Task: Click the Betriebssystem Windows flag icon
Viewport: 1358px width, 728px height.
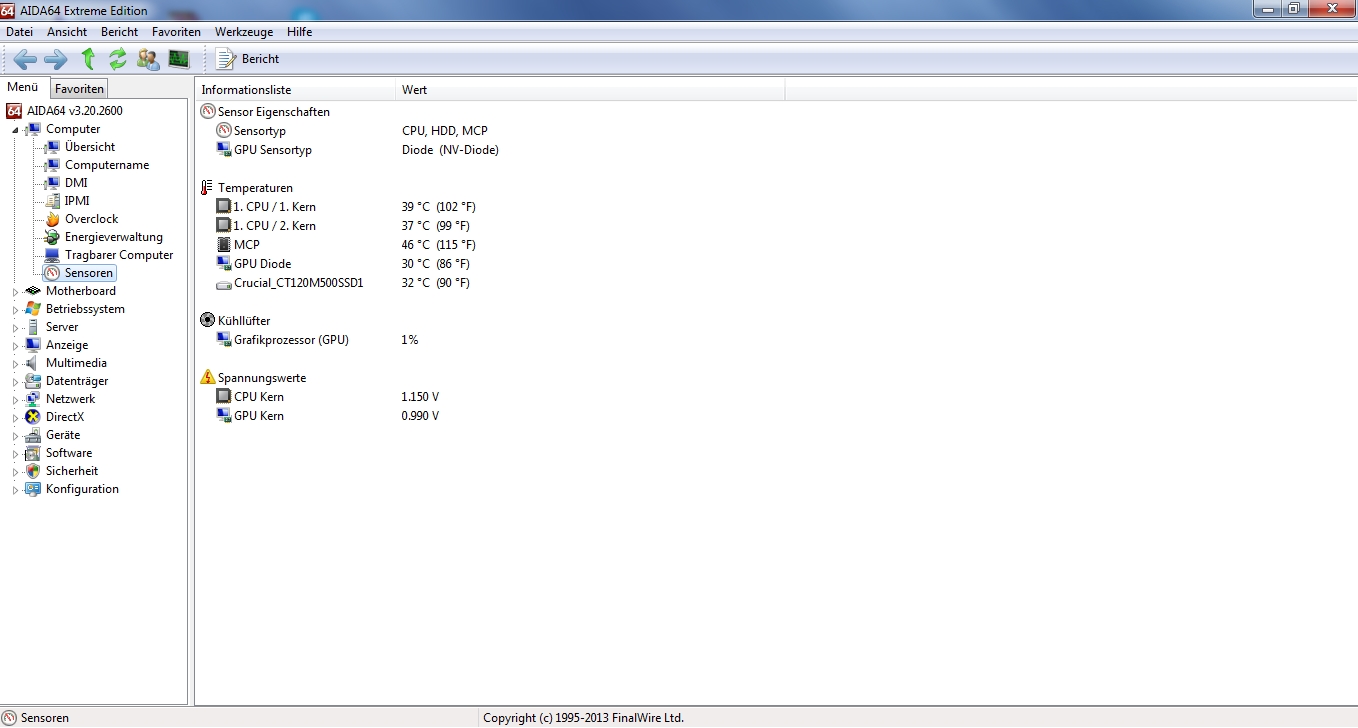Action: 33,309
